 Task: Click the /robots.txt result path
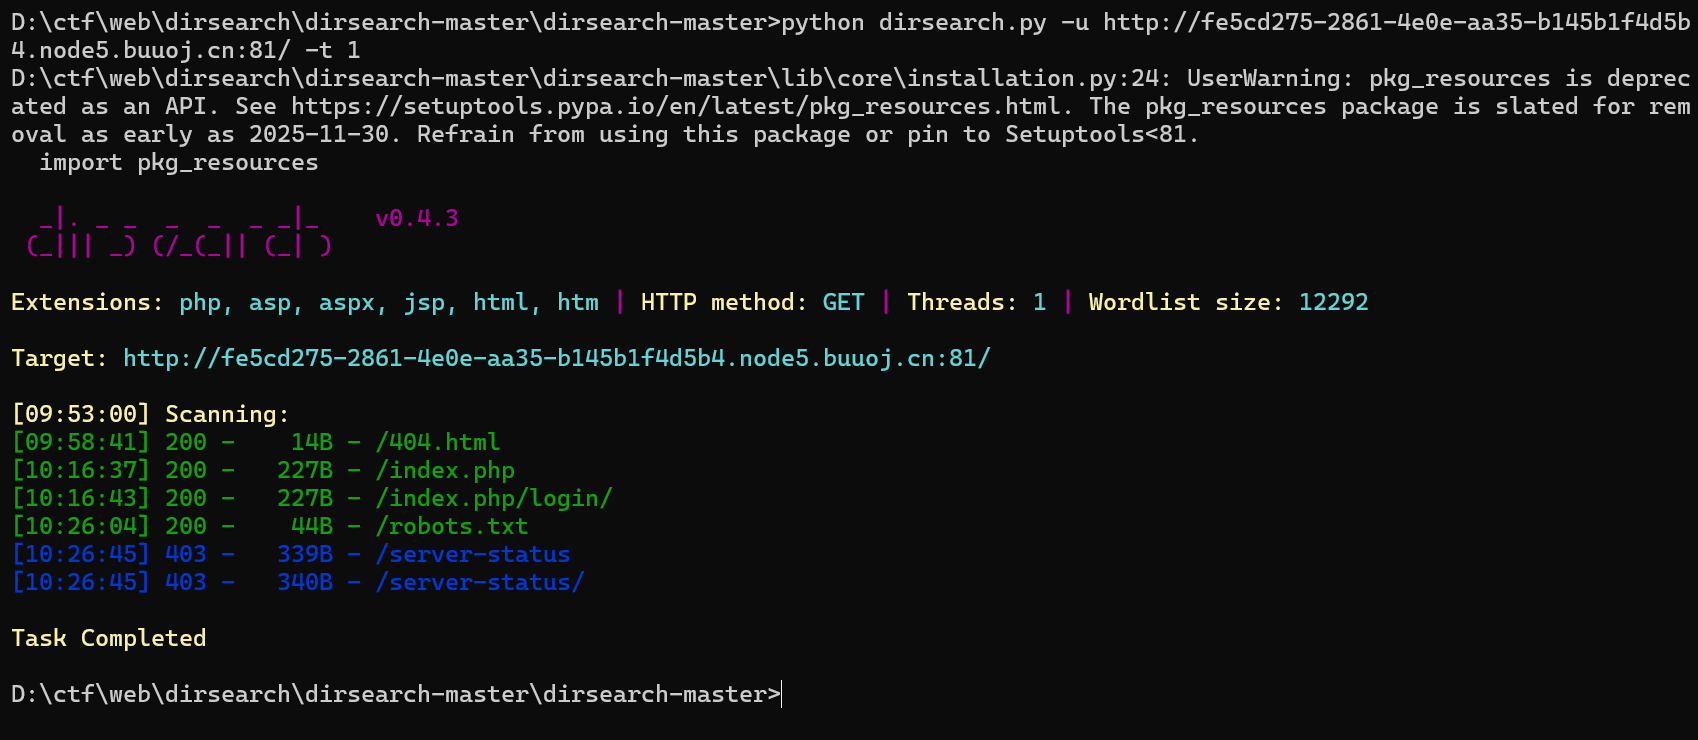point(452,526)
